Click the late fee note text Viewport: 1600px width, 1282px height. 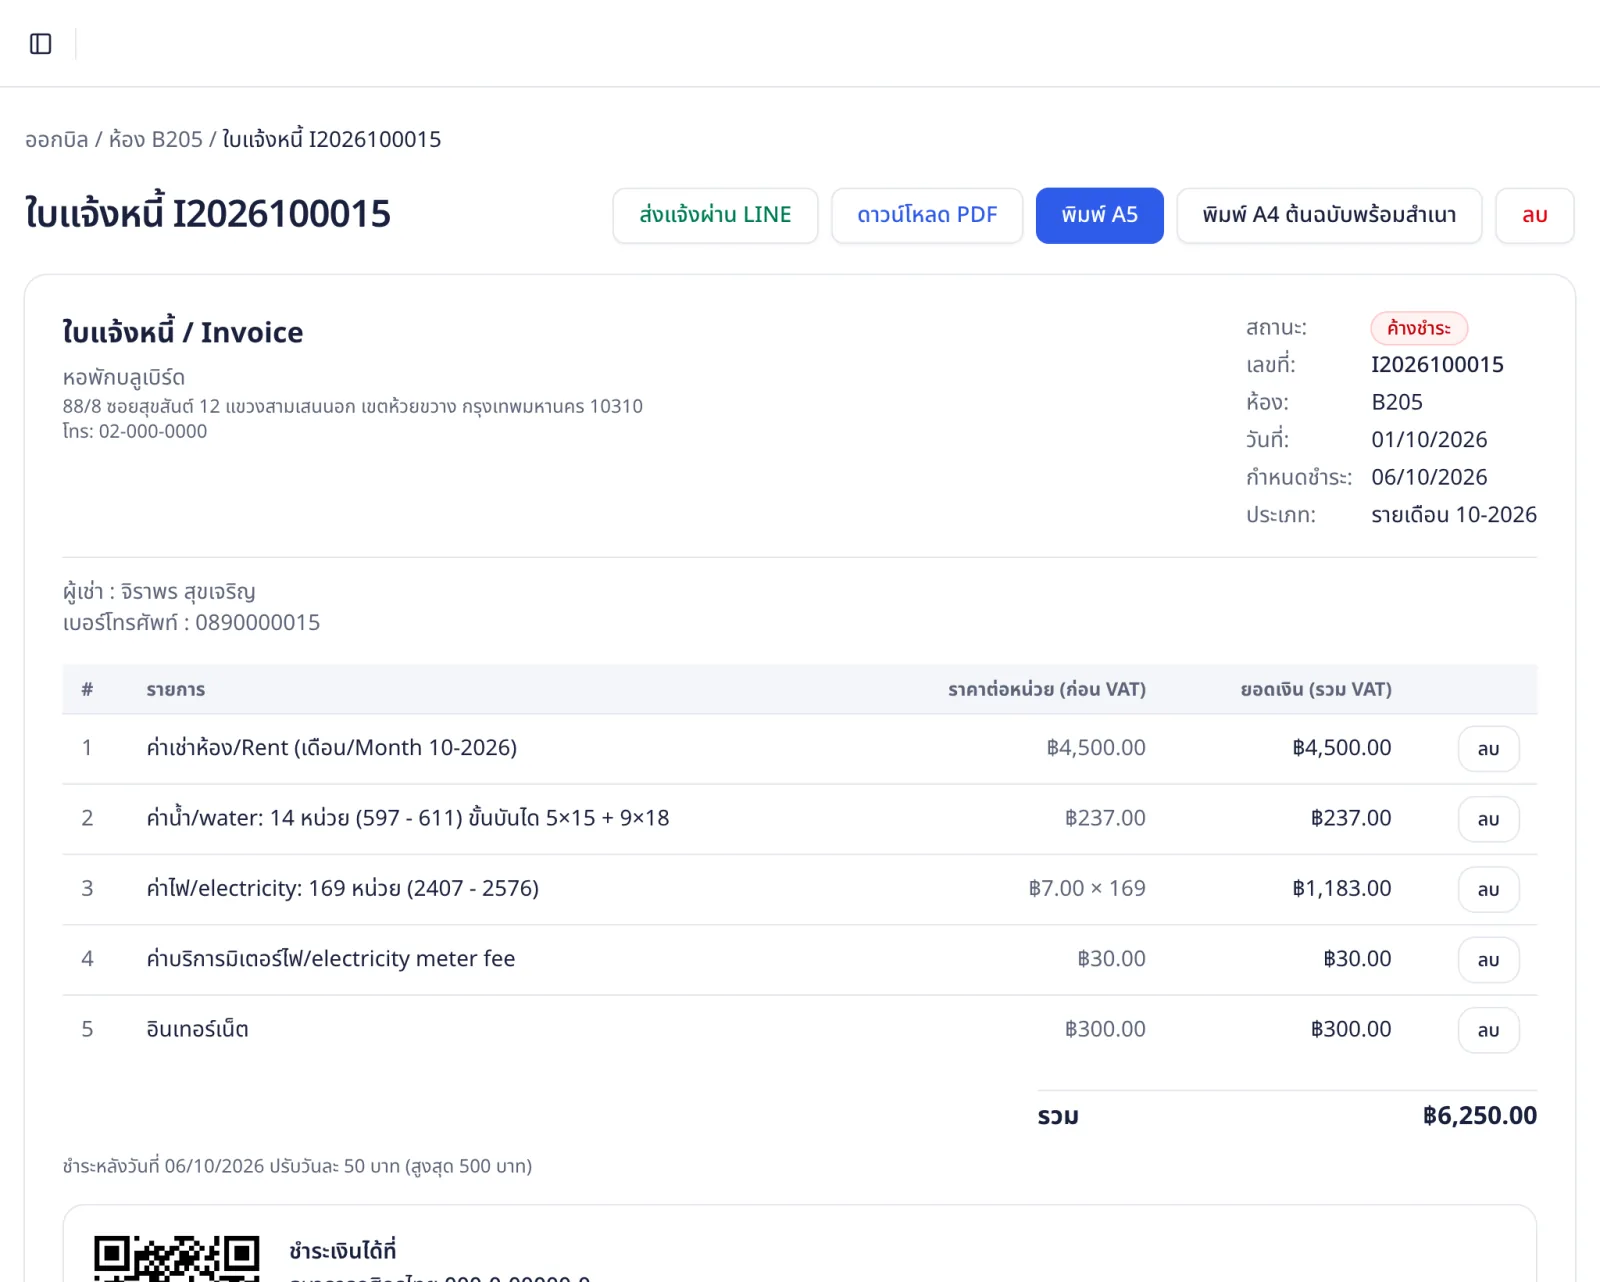tap(297, 1166)
